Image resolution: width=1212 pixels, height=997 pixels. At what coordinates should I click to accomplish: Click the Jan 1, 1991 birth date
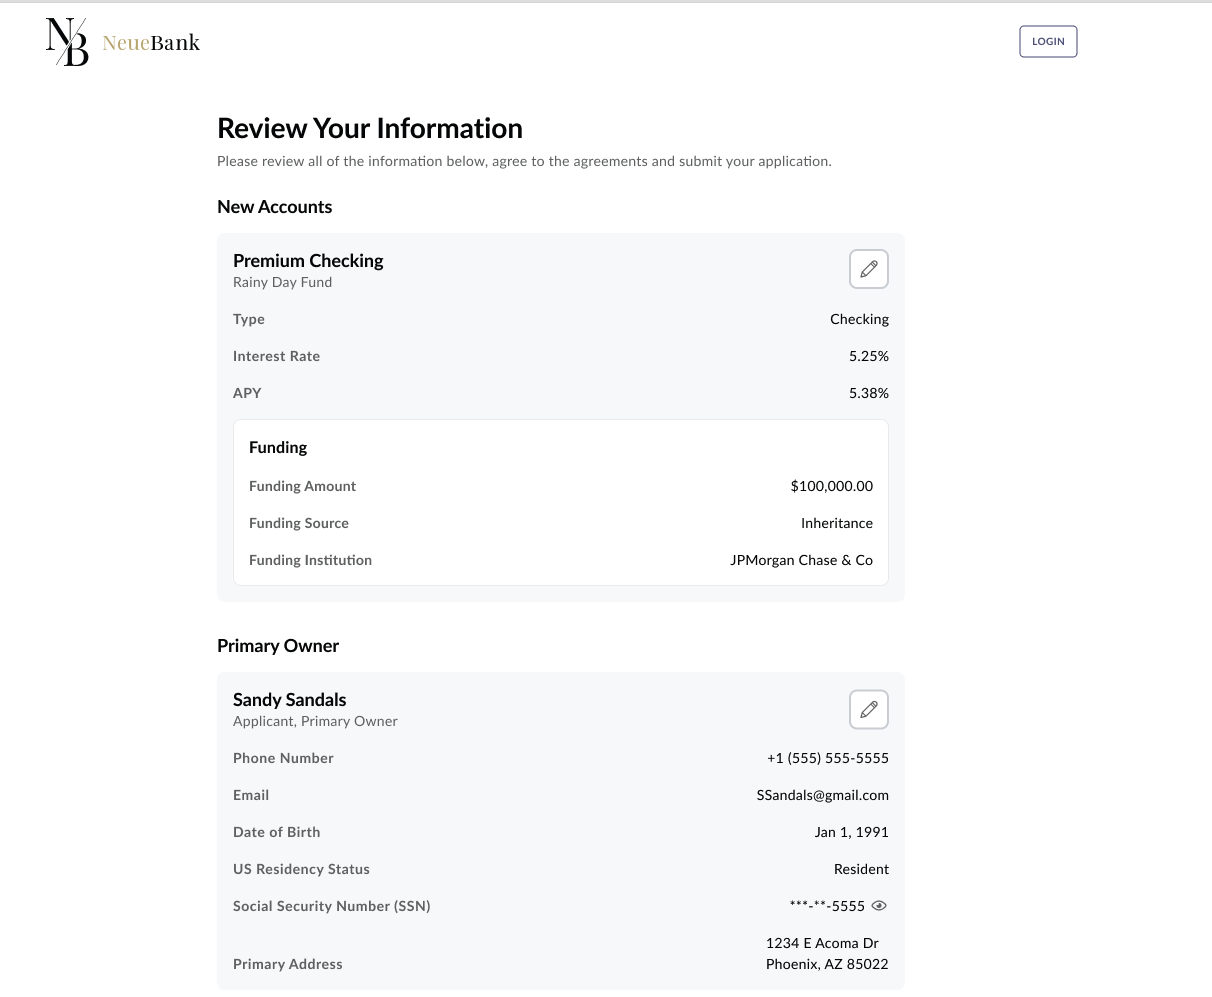pos(851,832)
